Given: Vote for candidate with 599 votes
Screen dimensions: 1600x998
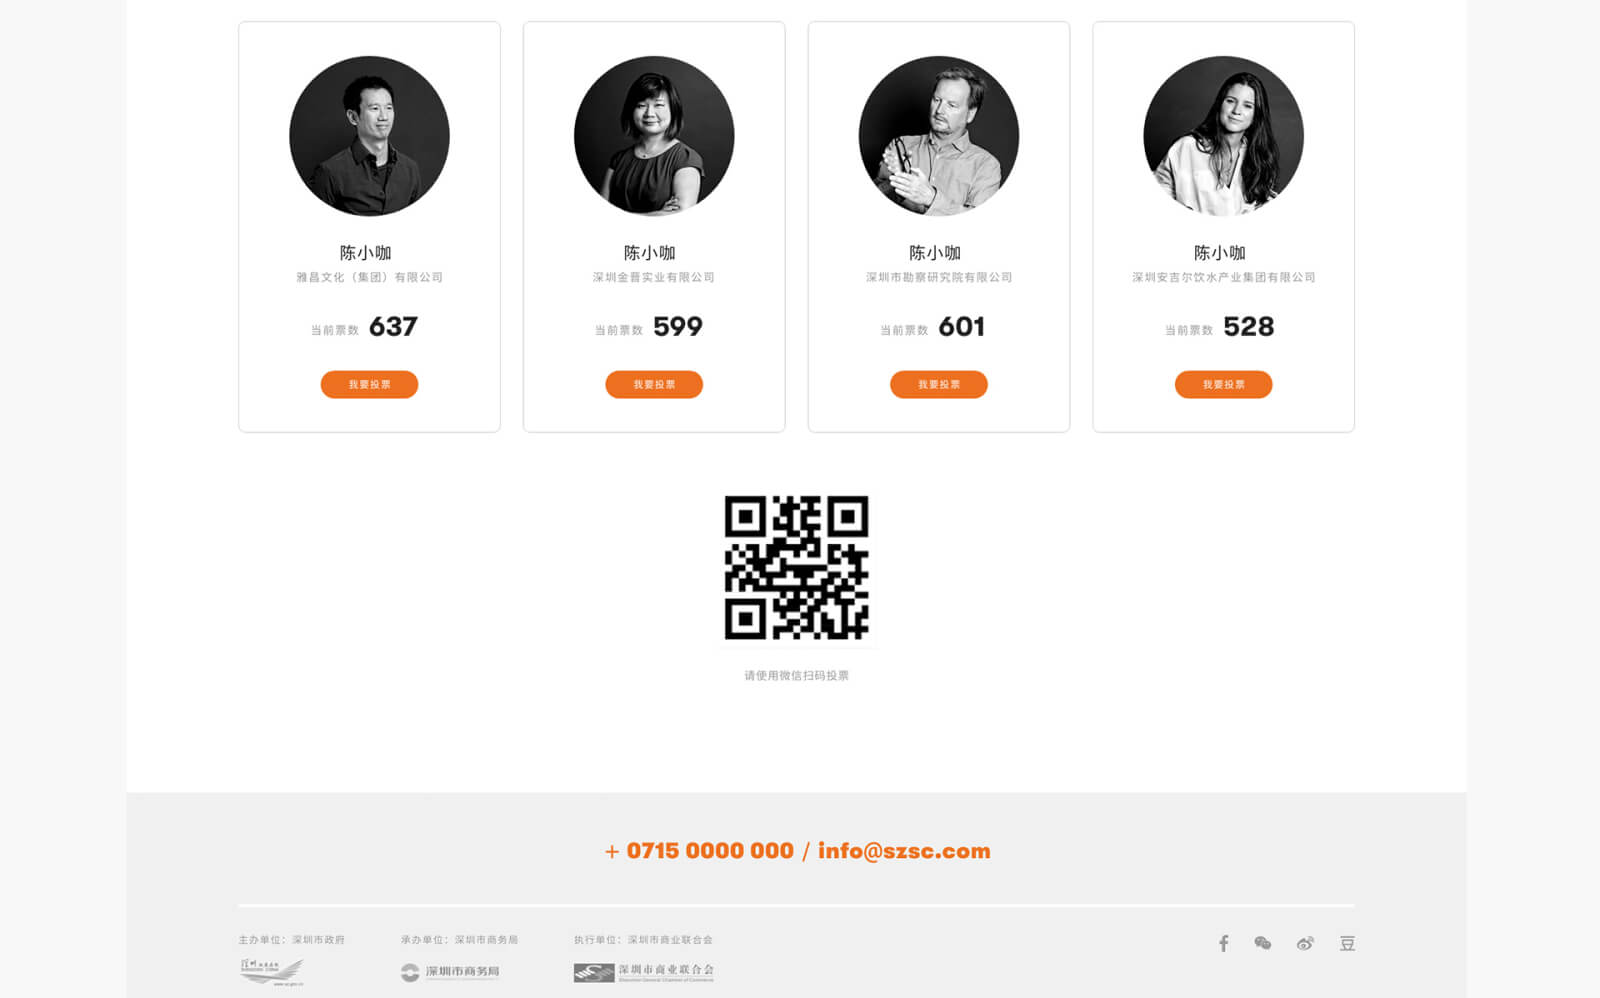Looking at the screenshot, I should (x=654, y=384).
